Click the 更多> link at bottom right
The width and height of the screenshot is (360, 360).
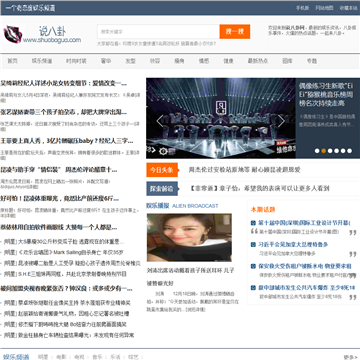point(350,357)
